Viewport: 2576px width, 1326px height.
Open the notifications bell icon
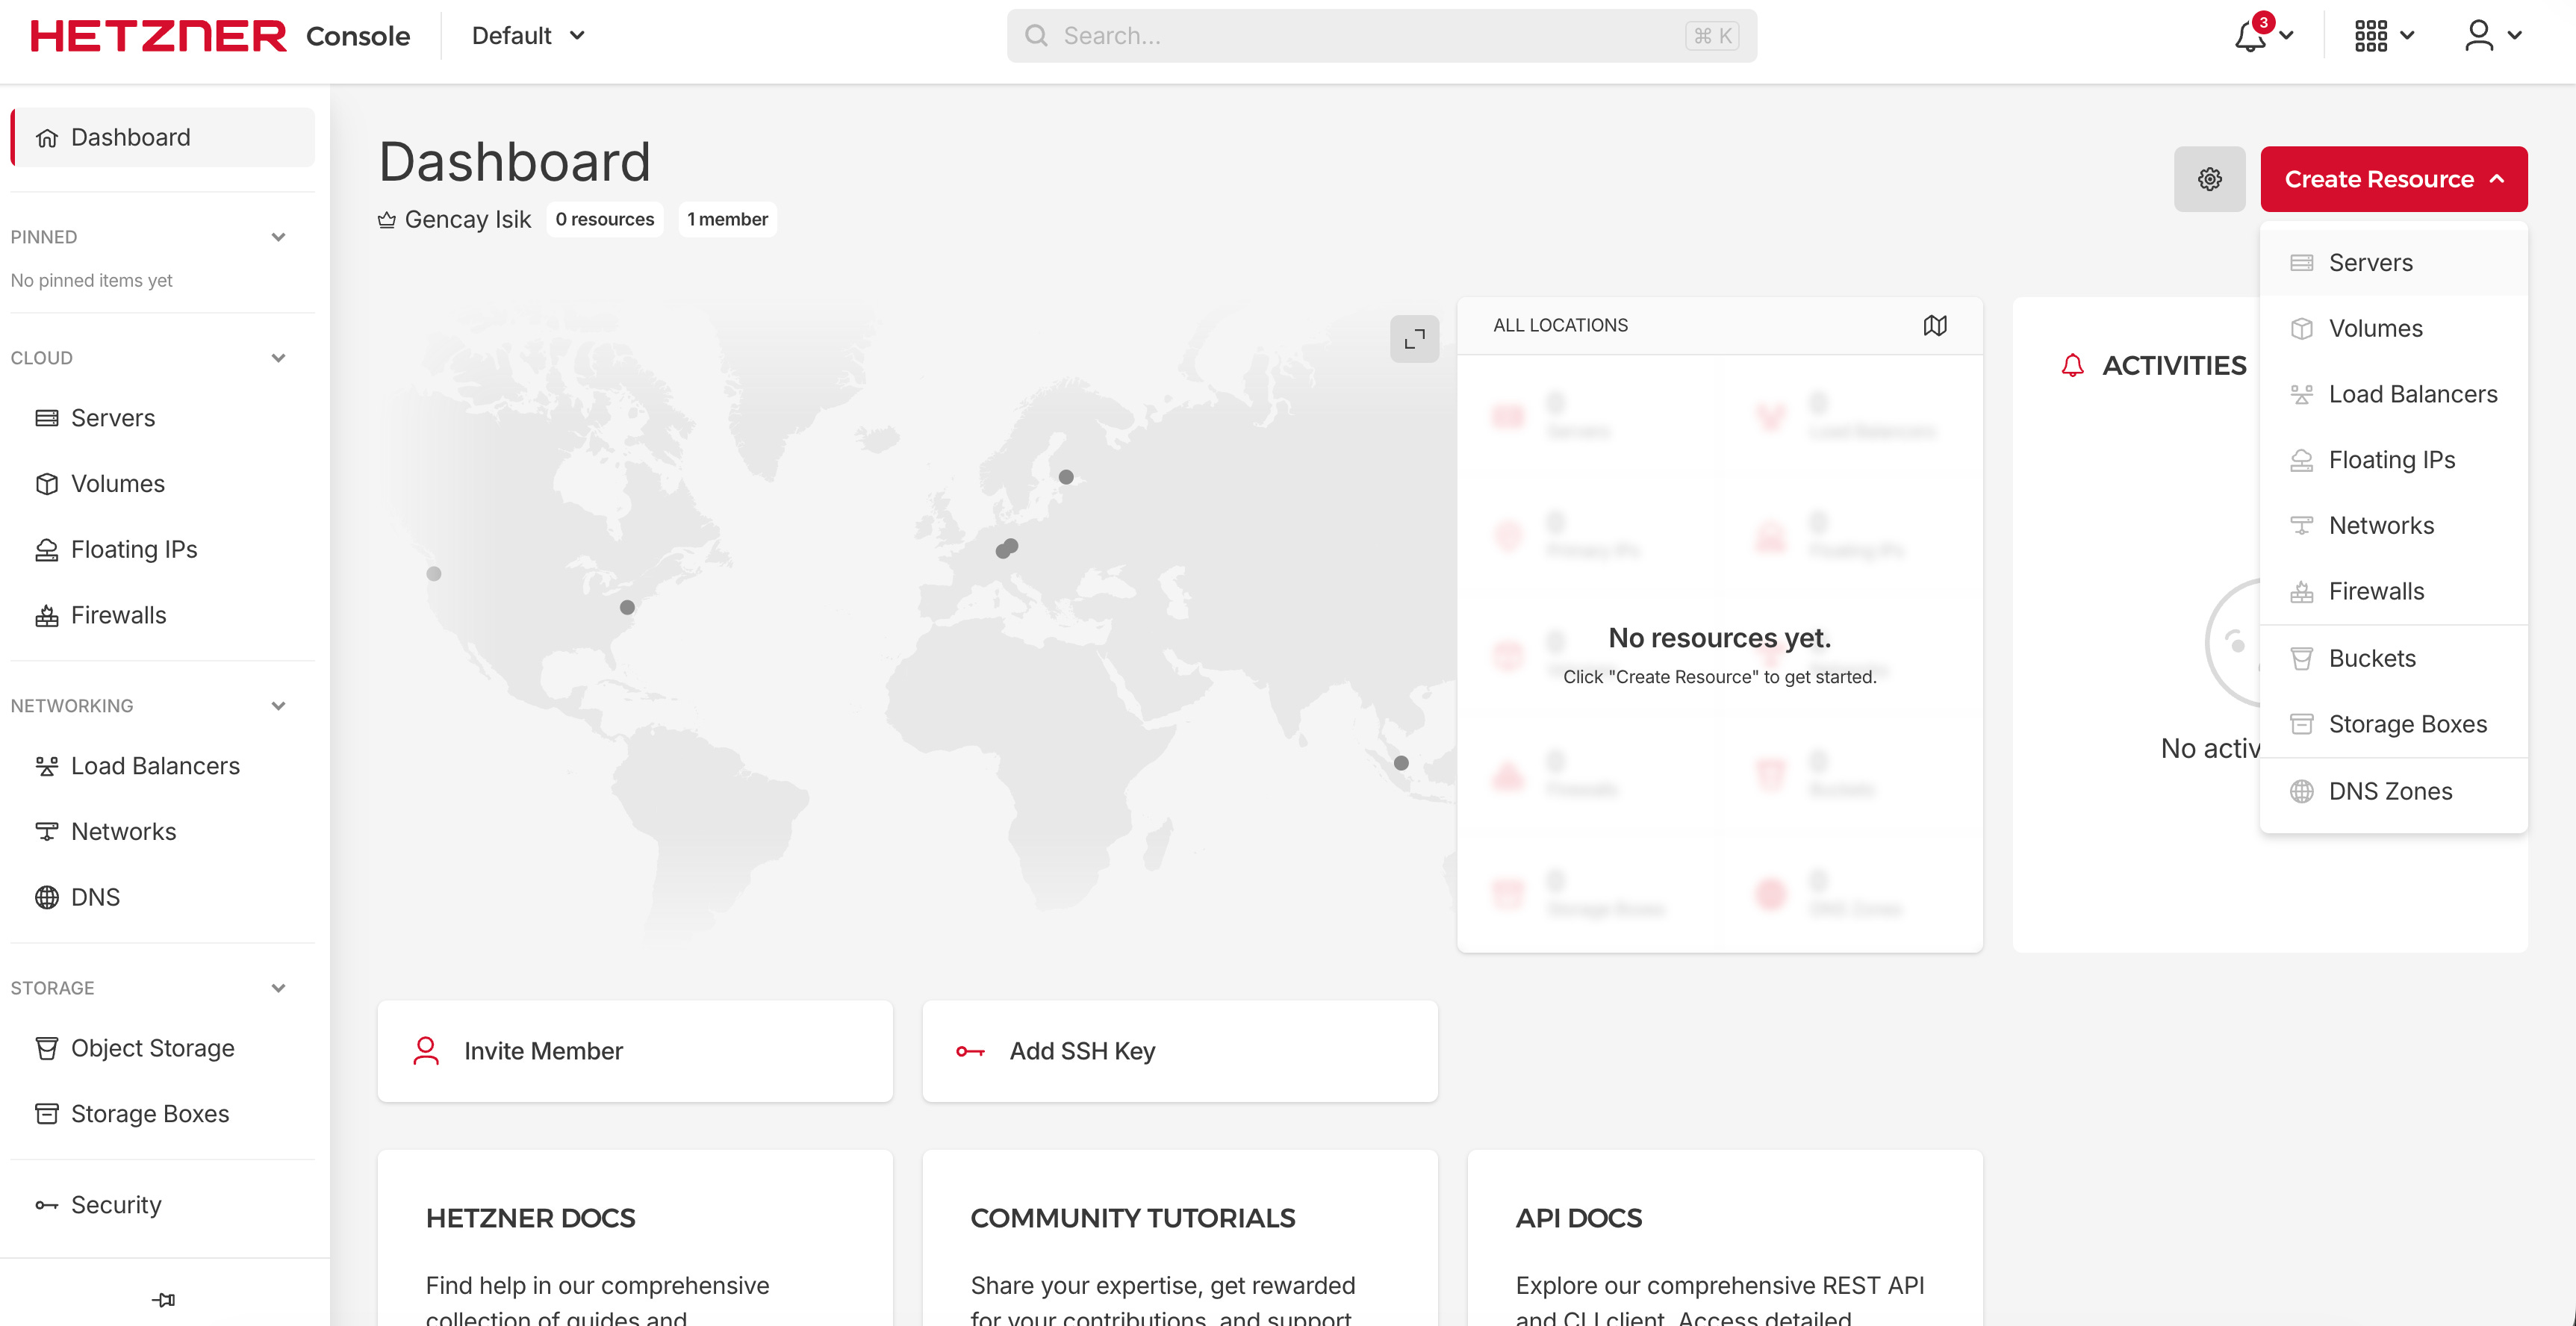[2250, 36]
